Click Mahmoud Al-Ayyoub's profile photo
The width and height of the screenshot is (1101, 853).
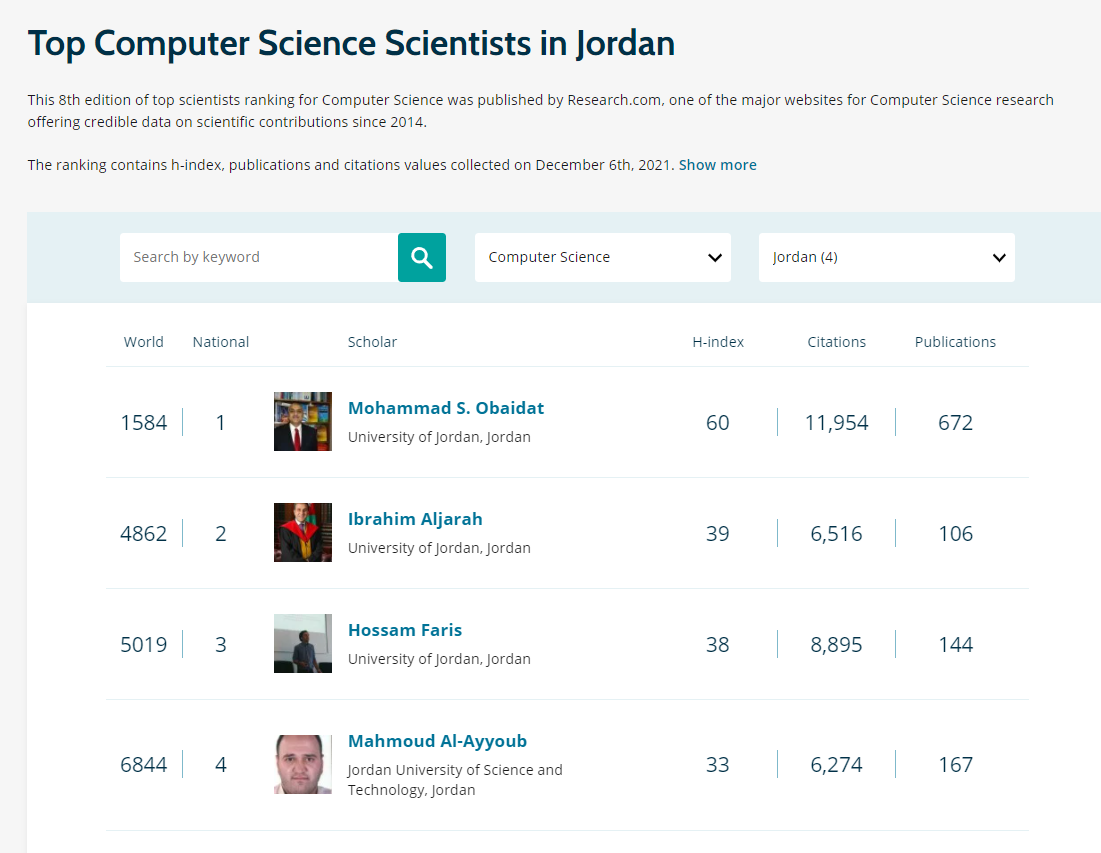click(302, 764)
